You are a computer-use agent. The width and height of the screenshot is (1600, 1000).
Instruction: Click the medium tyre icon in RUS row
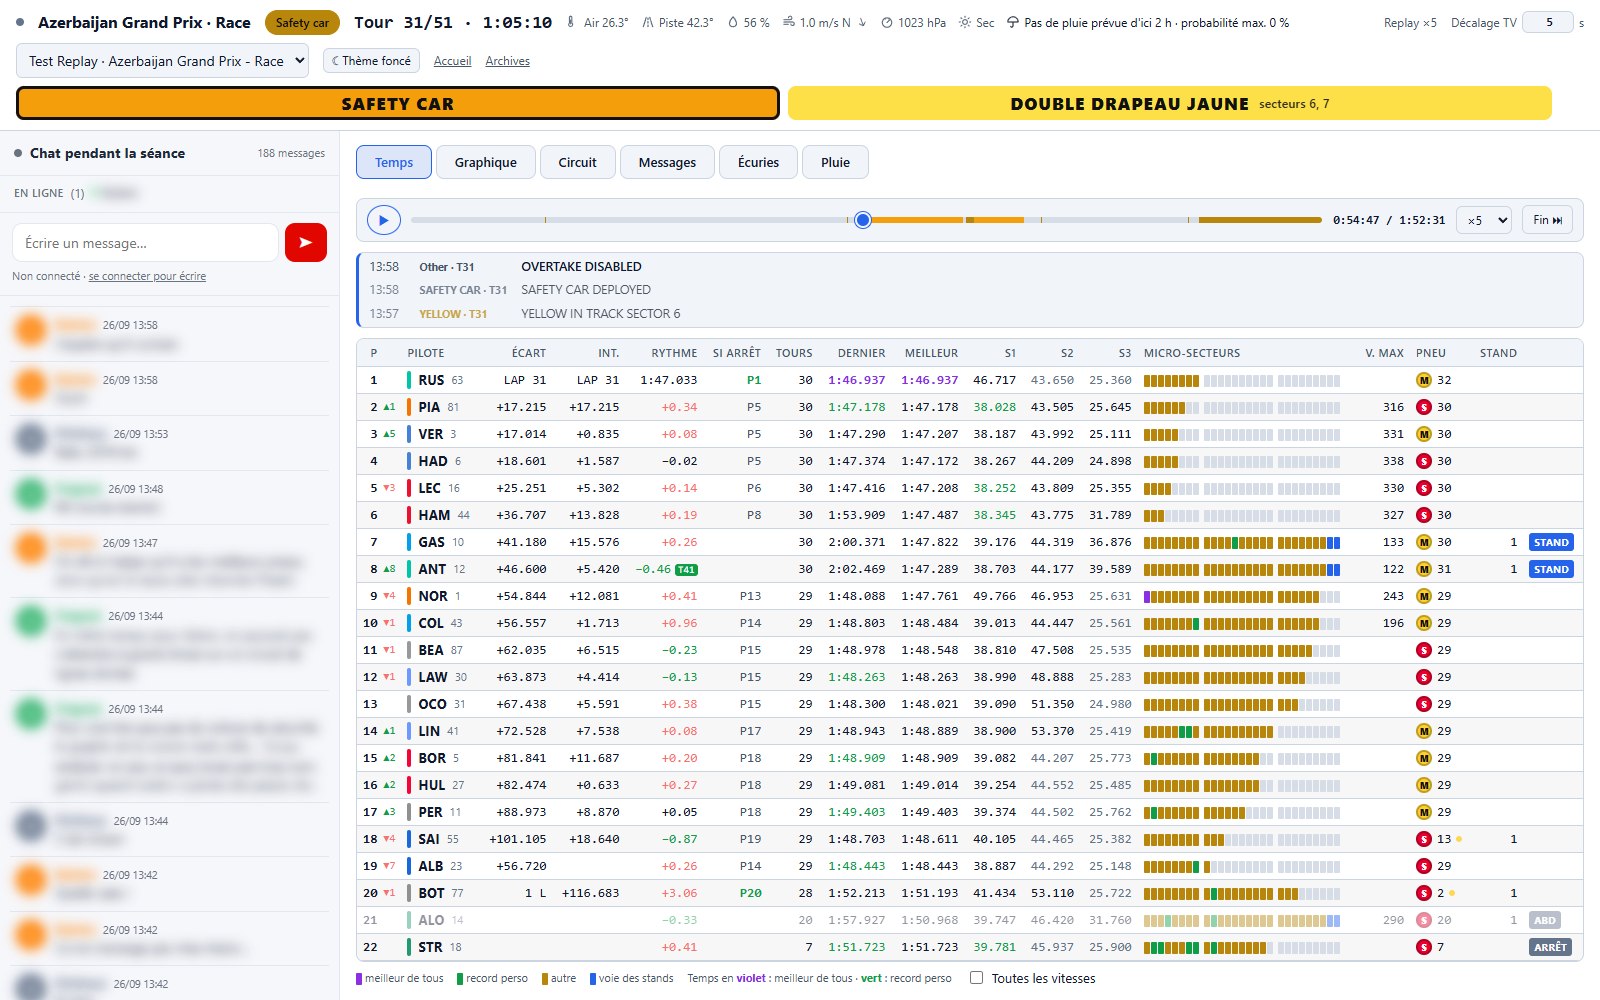click(x=1424, y=380)
